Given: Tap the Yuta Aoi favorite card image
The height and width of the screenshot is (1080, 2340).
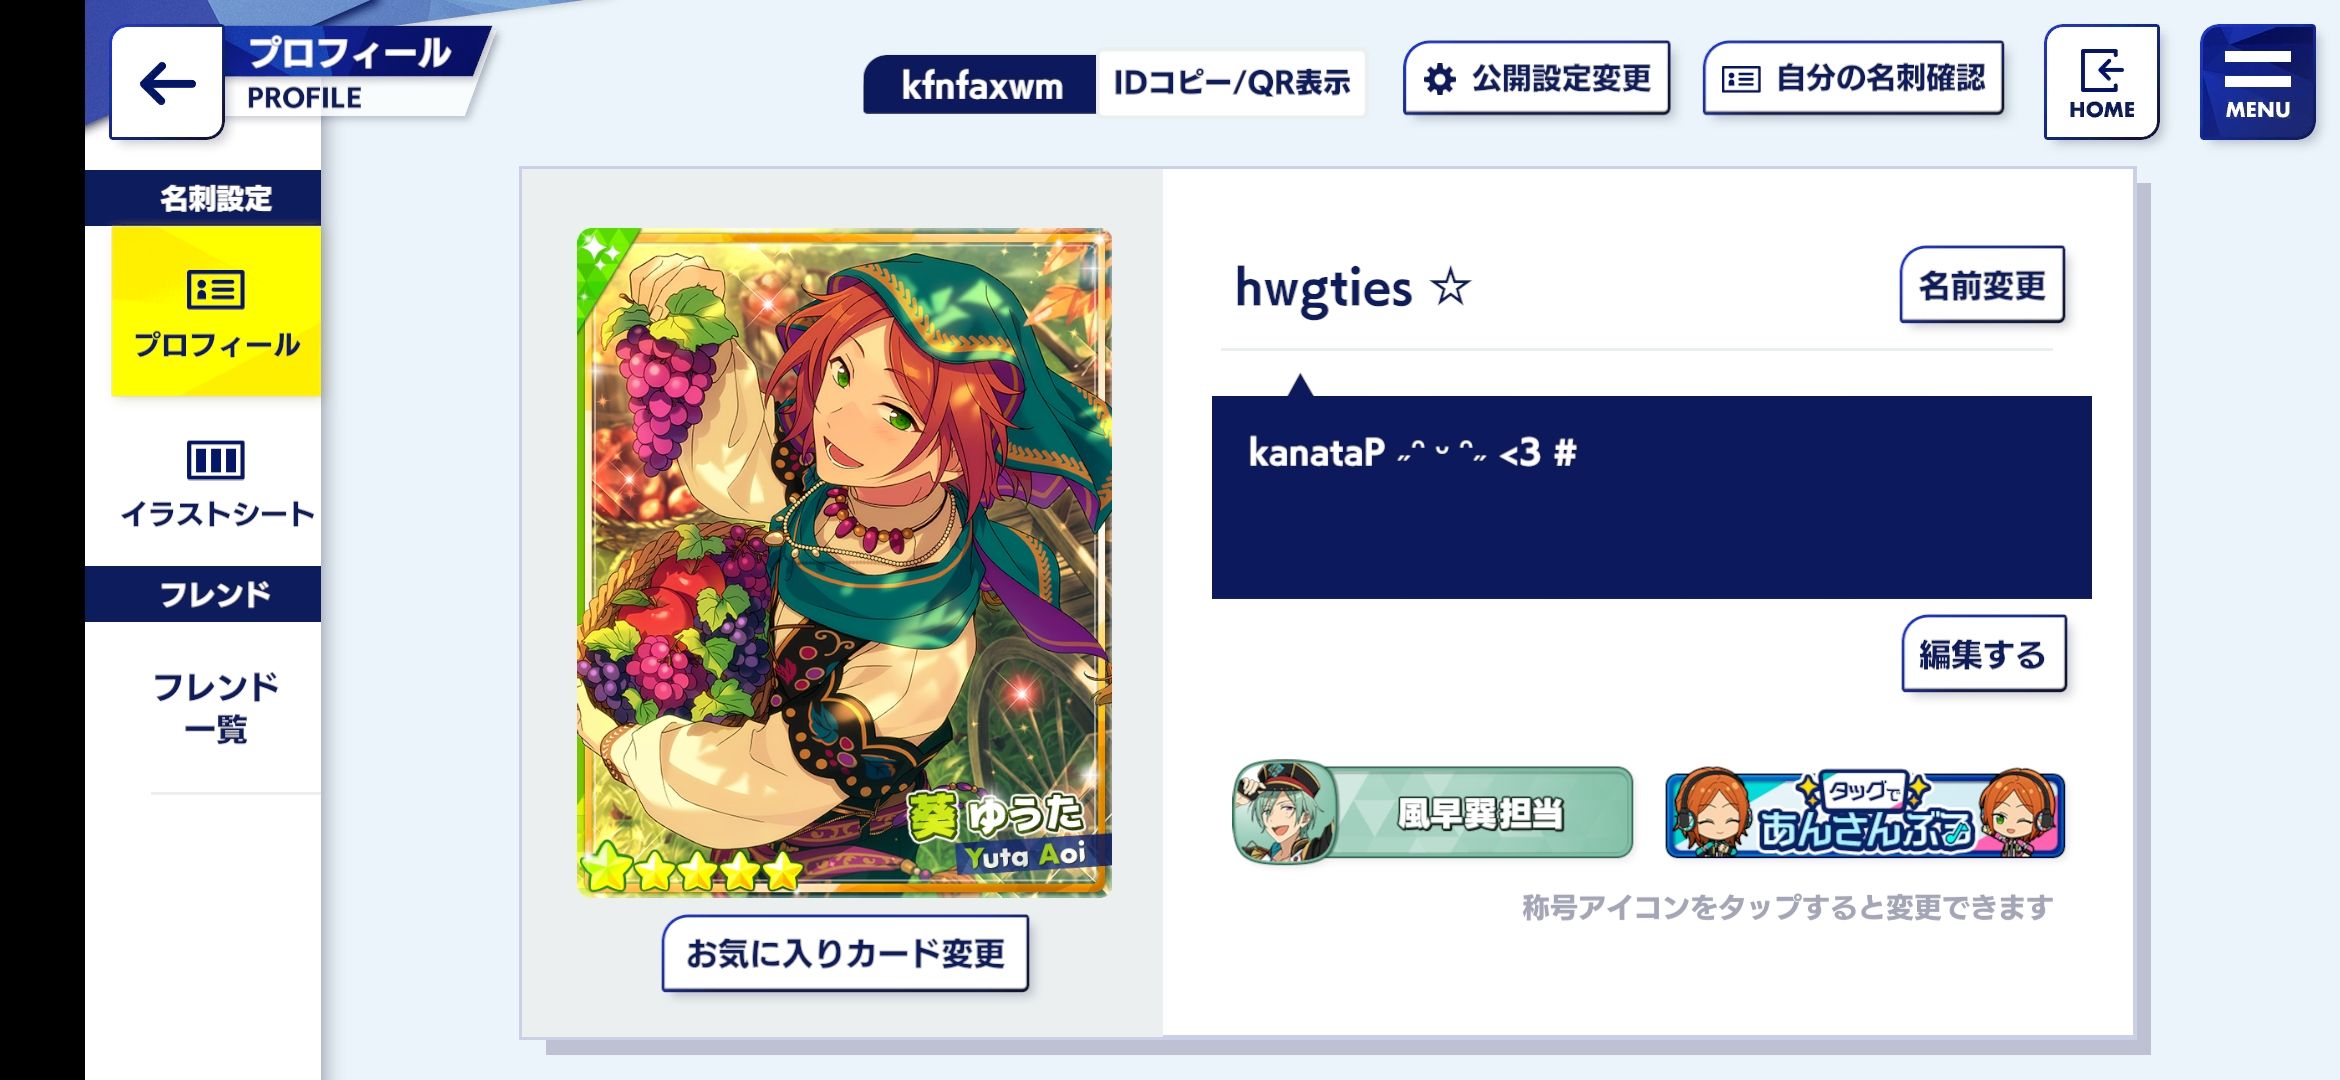Looking at the screenshot, I should tap(844, 562).
